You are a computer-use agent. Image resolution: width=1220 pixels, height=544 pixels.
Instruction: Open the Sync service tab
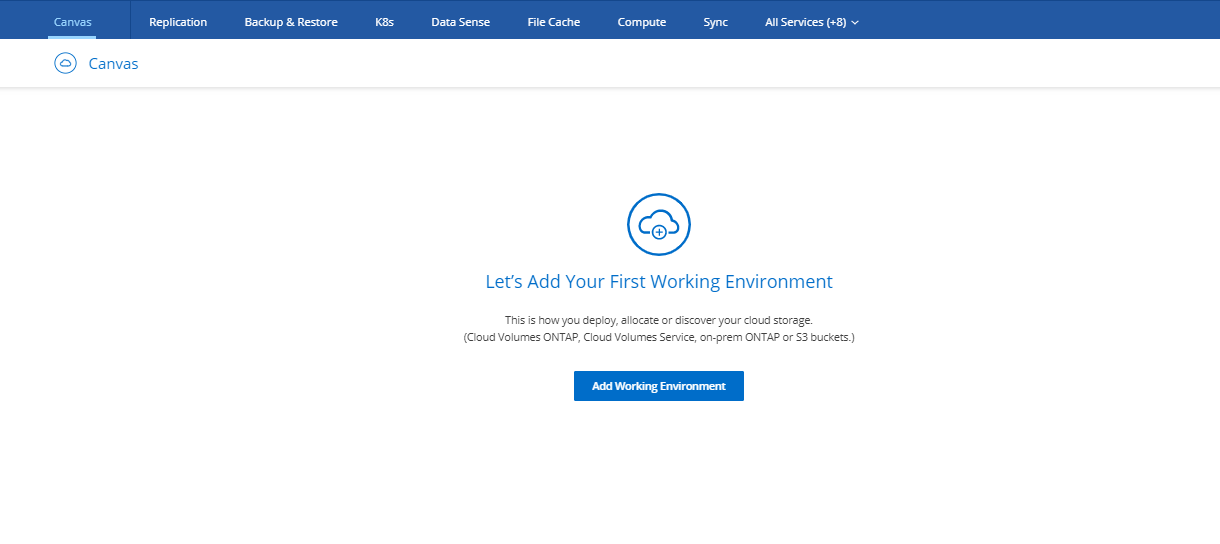(715, 22)
